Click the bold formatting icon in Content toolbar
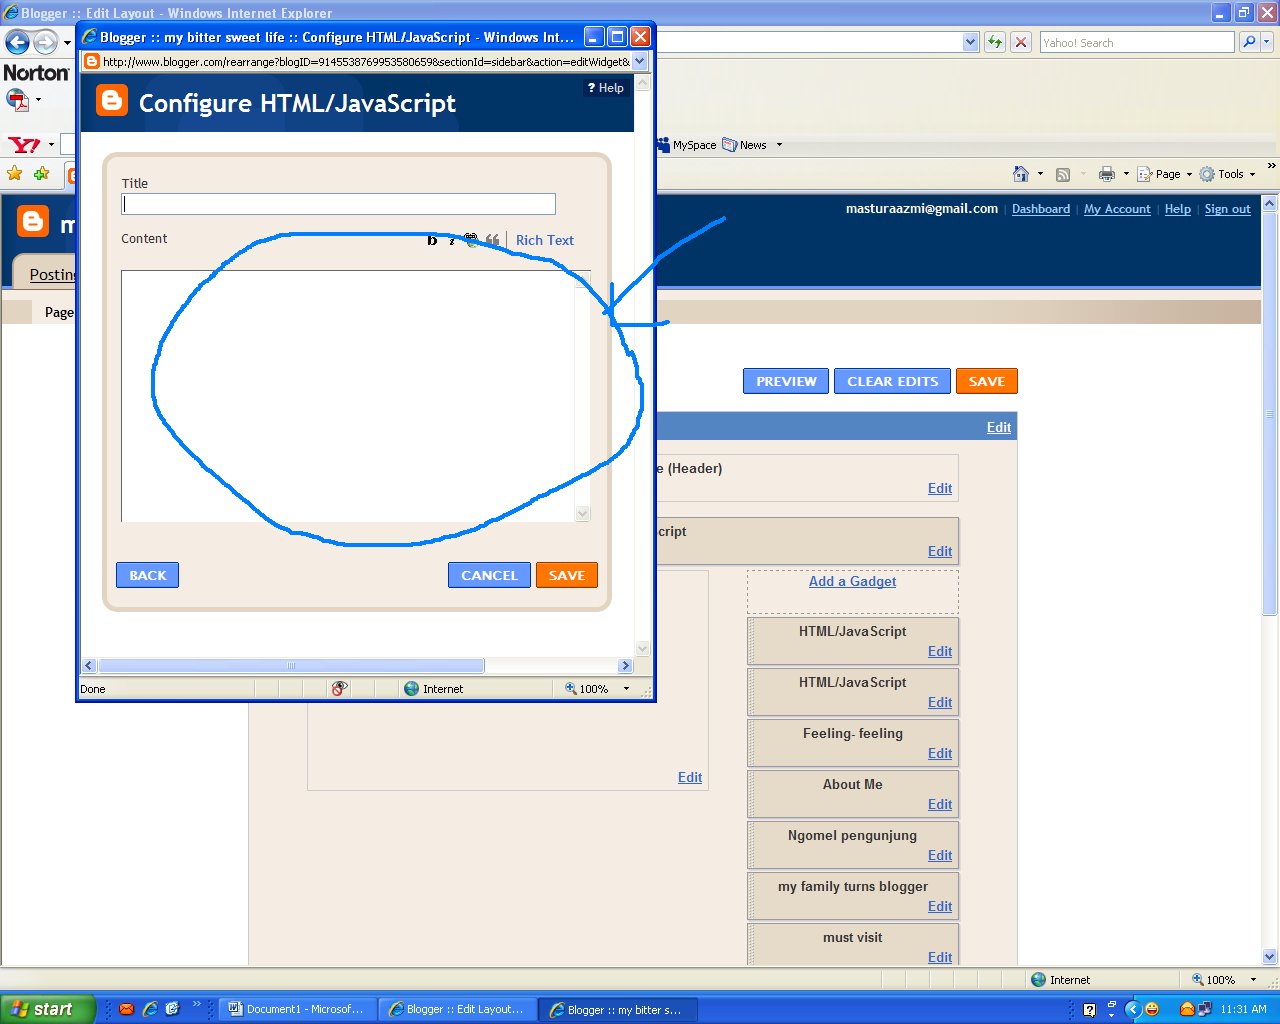 432,240
